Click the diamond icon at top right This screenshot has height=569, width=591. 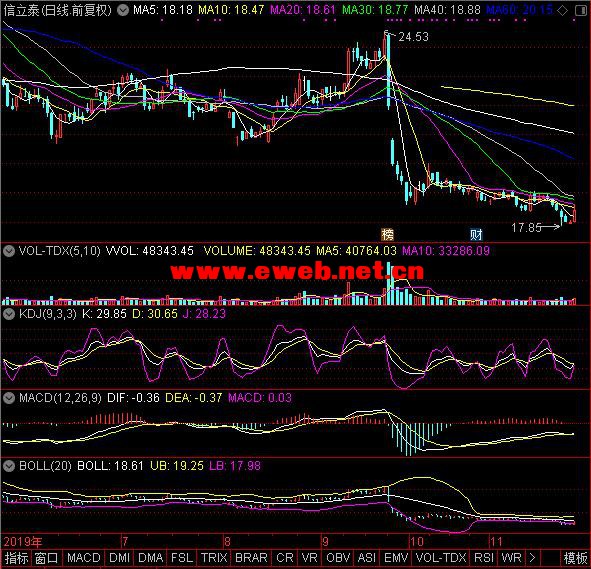(562, 11)
